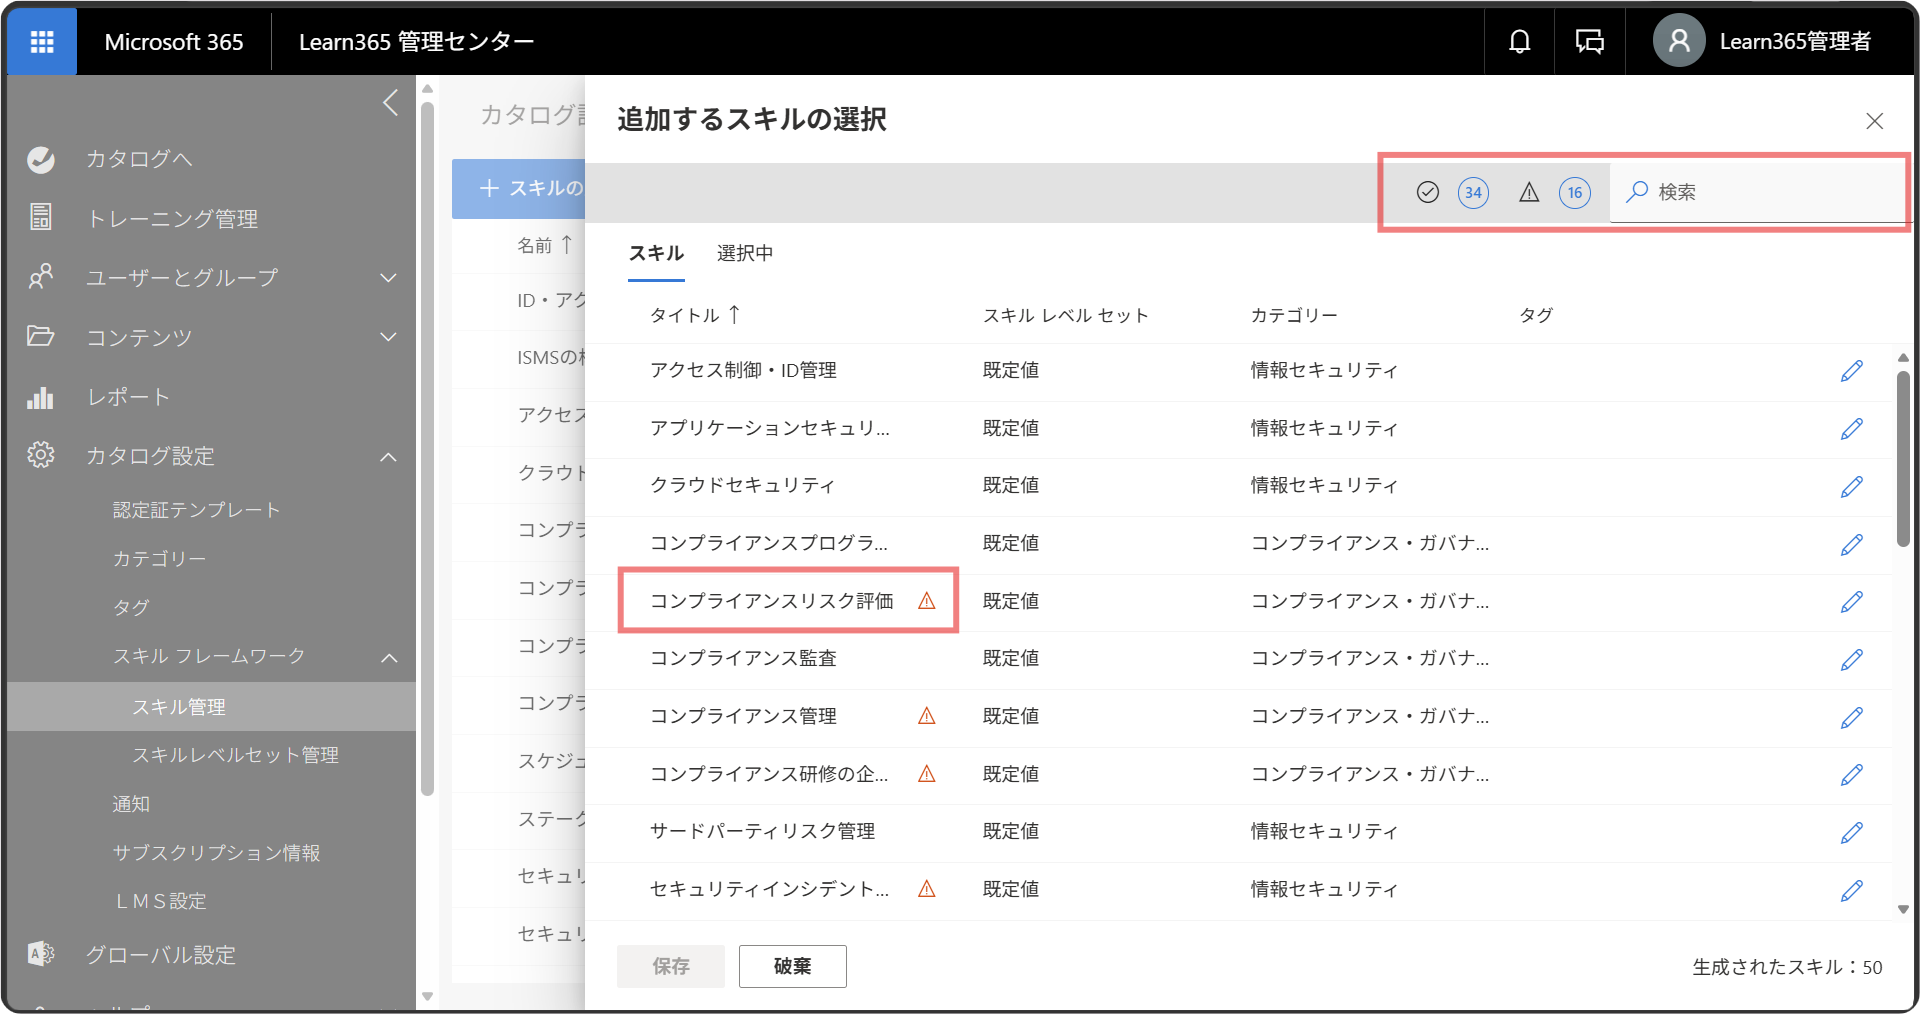Switch to the スキル tab
Image resolution: width=1920 pixels, height=1014 pixels.
tap(656, 253)
